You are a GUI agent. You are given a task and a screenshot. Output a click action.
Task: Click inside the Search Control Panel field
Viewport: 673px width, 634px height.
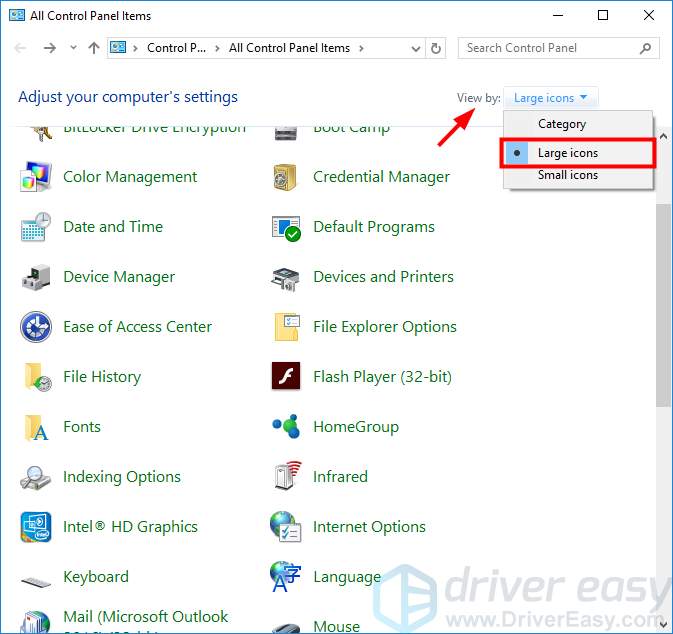pos(548,48)
